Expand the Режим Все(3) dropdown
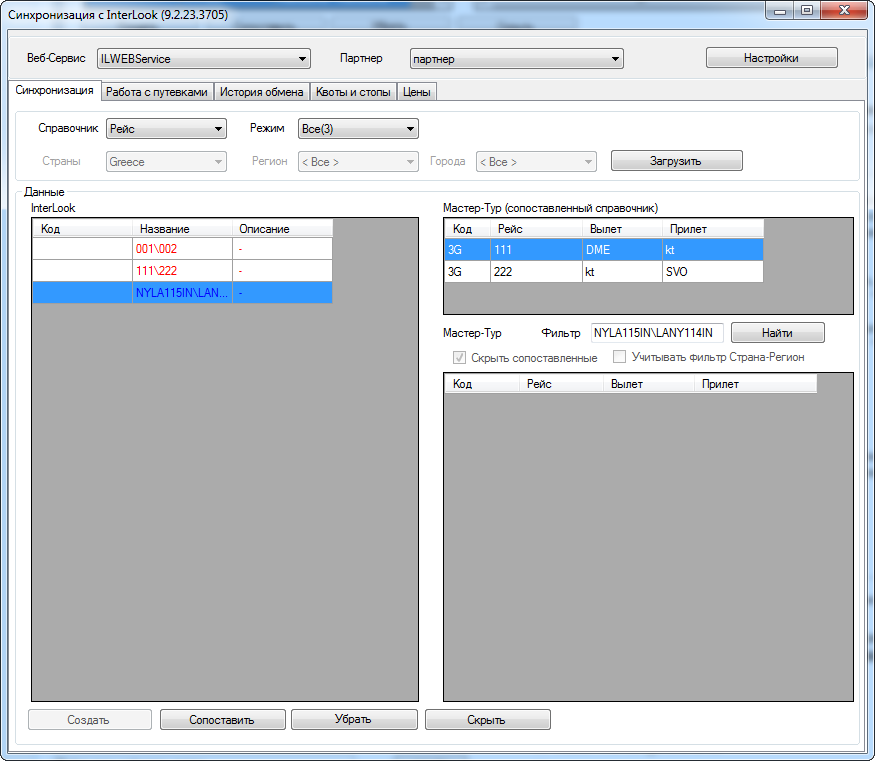Image resolution: width=875 pixels, height=761 pixels. tap(358, 129)
